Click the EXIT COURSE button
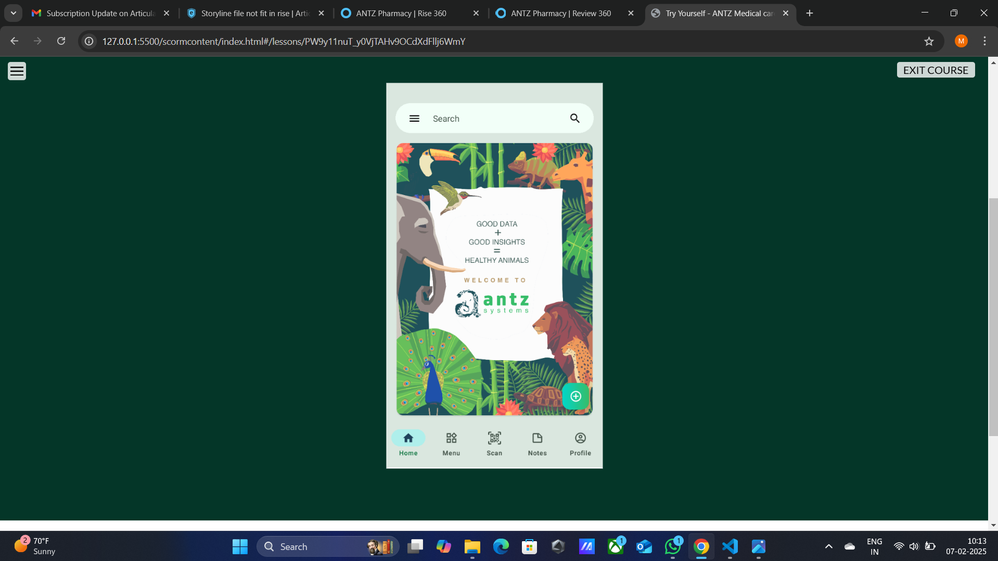998x561 pixels. (935, 70)
